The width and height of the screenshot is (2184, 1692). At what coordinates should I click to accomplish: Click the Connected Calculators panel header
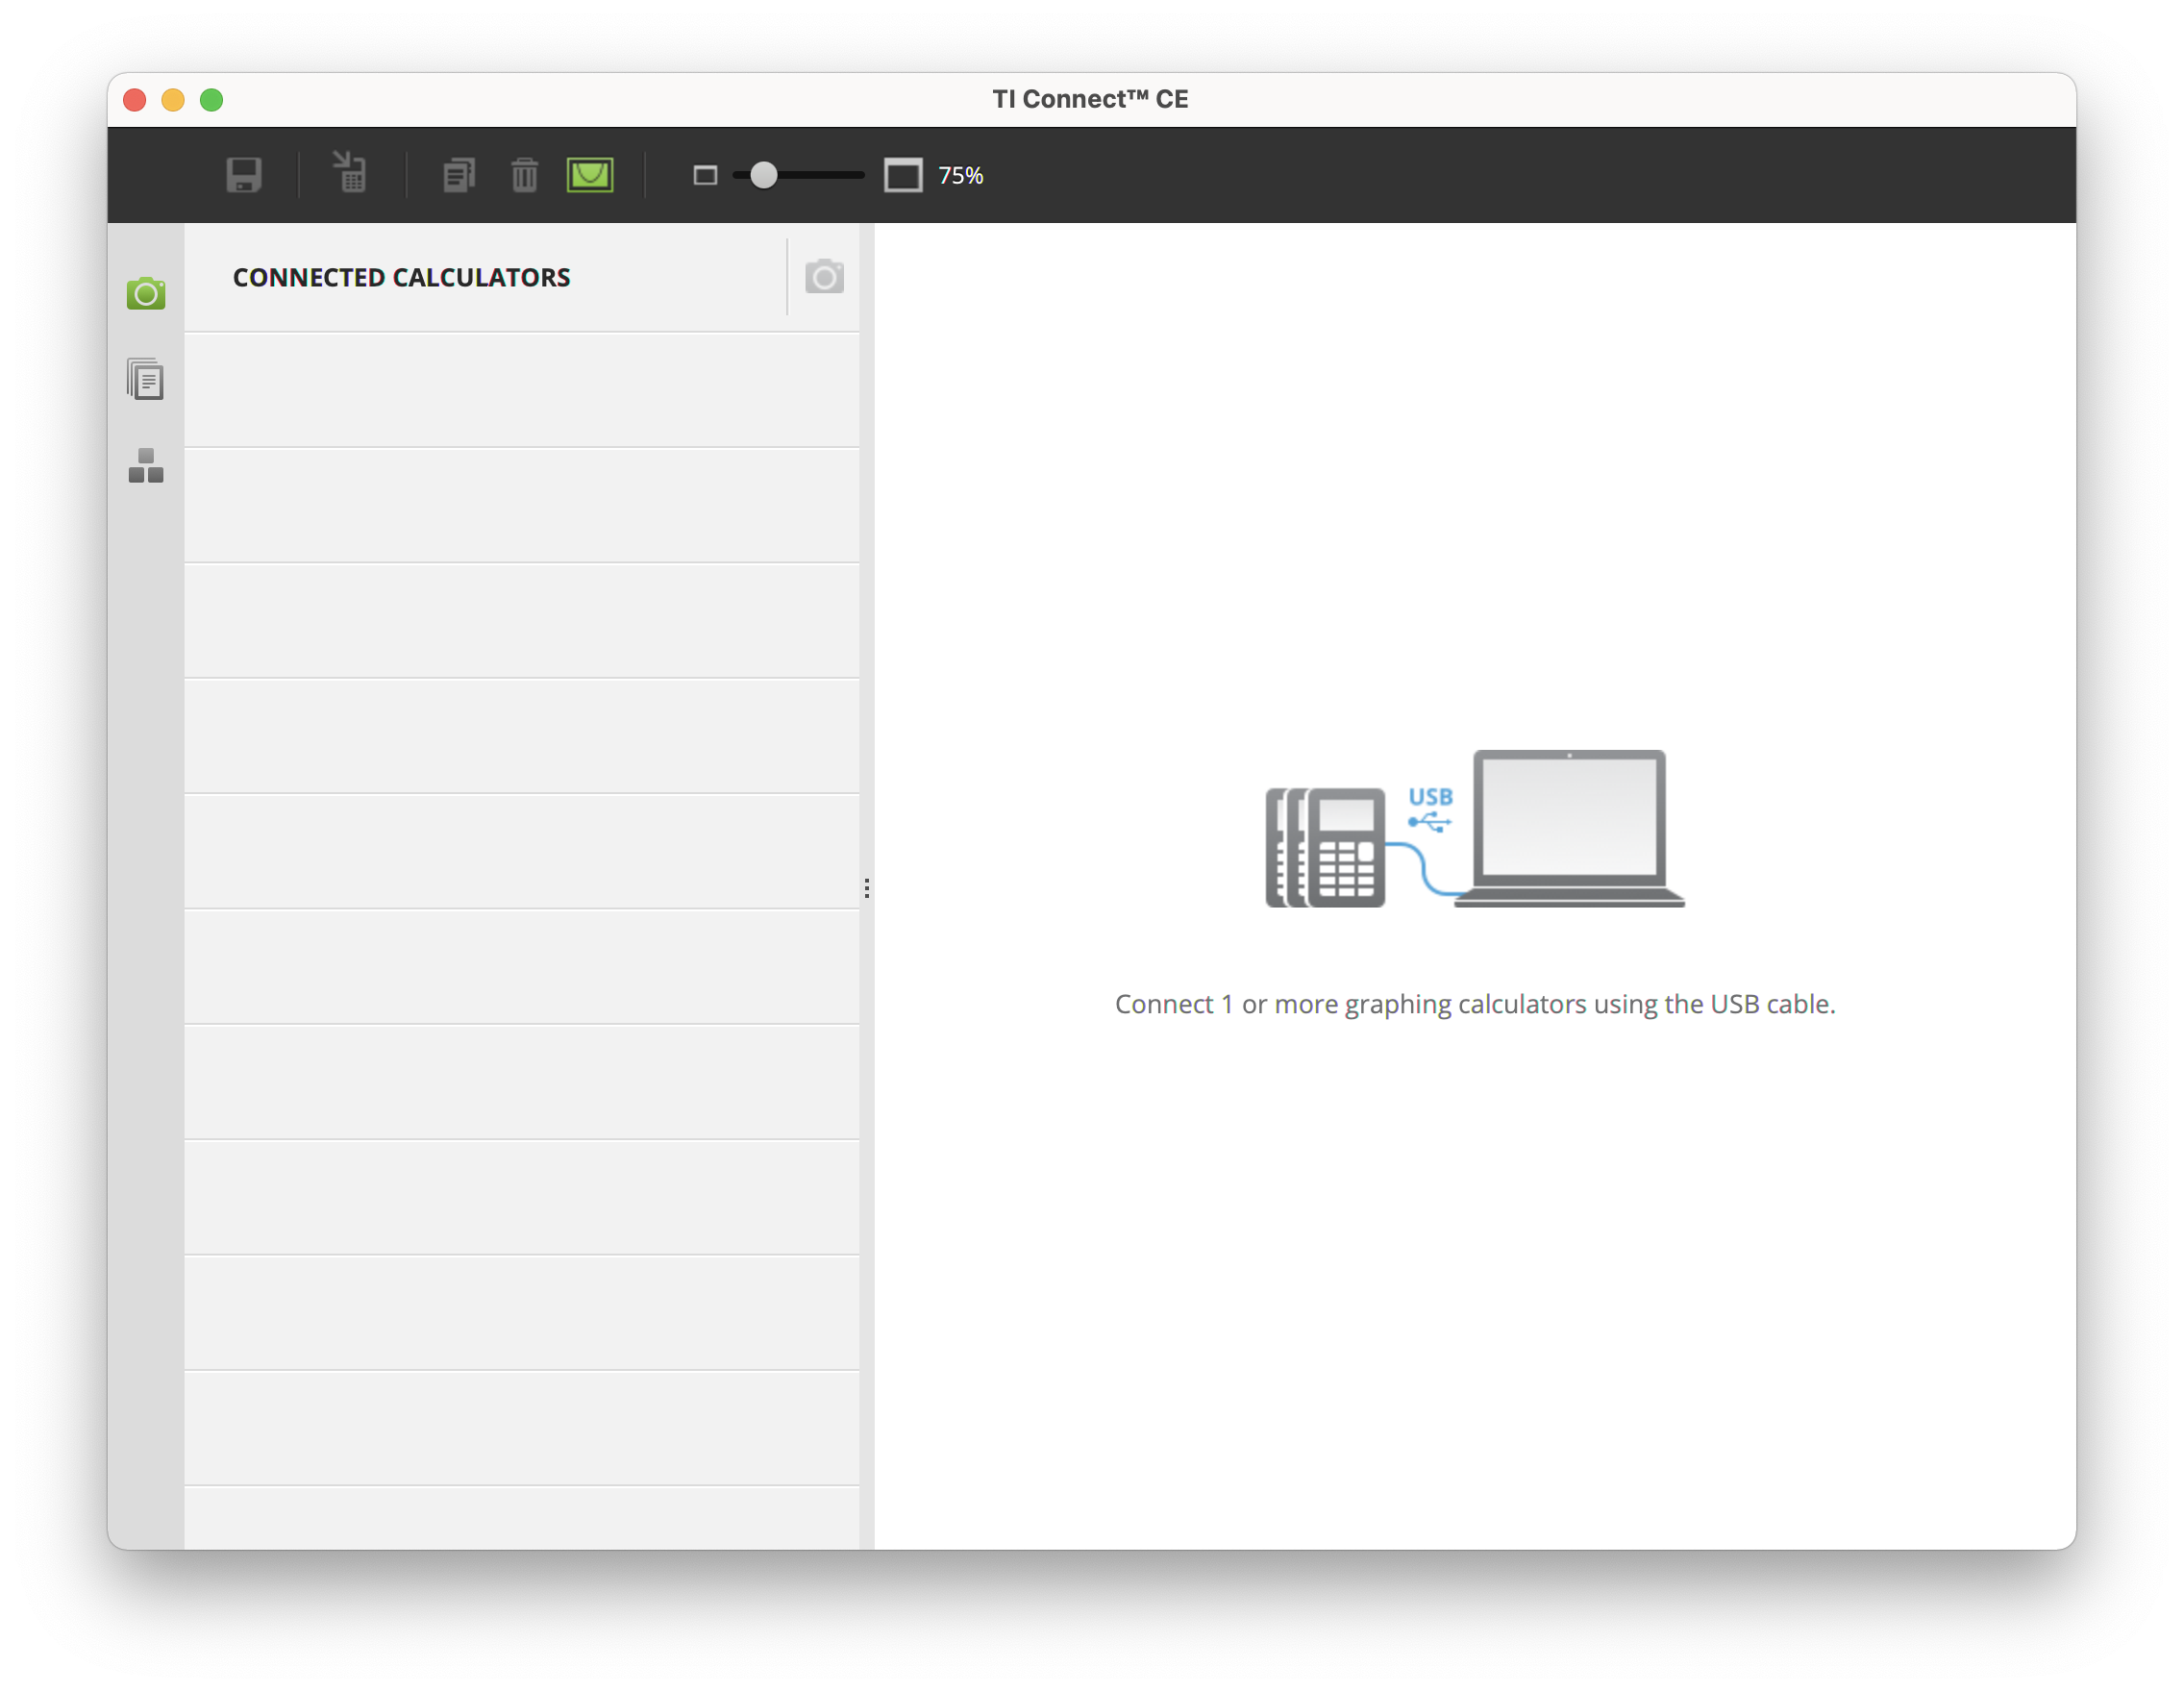click(401, 278)
